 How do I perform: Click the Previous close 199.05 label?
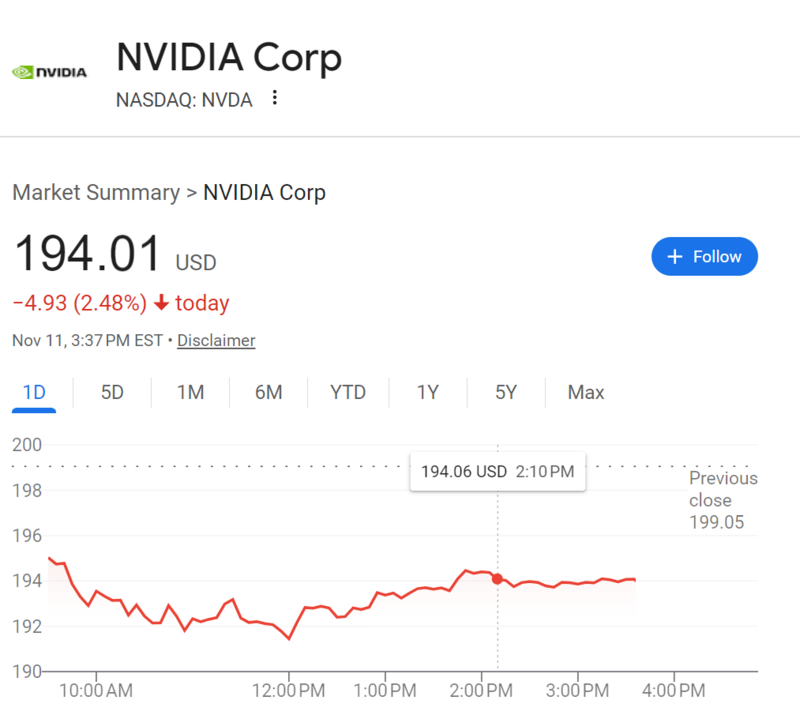pos(722,500)
